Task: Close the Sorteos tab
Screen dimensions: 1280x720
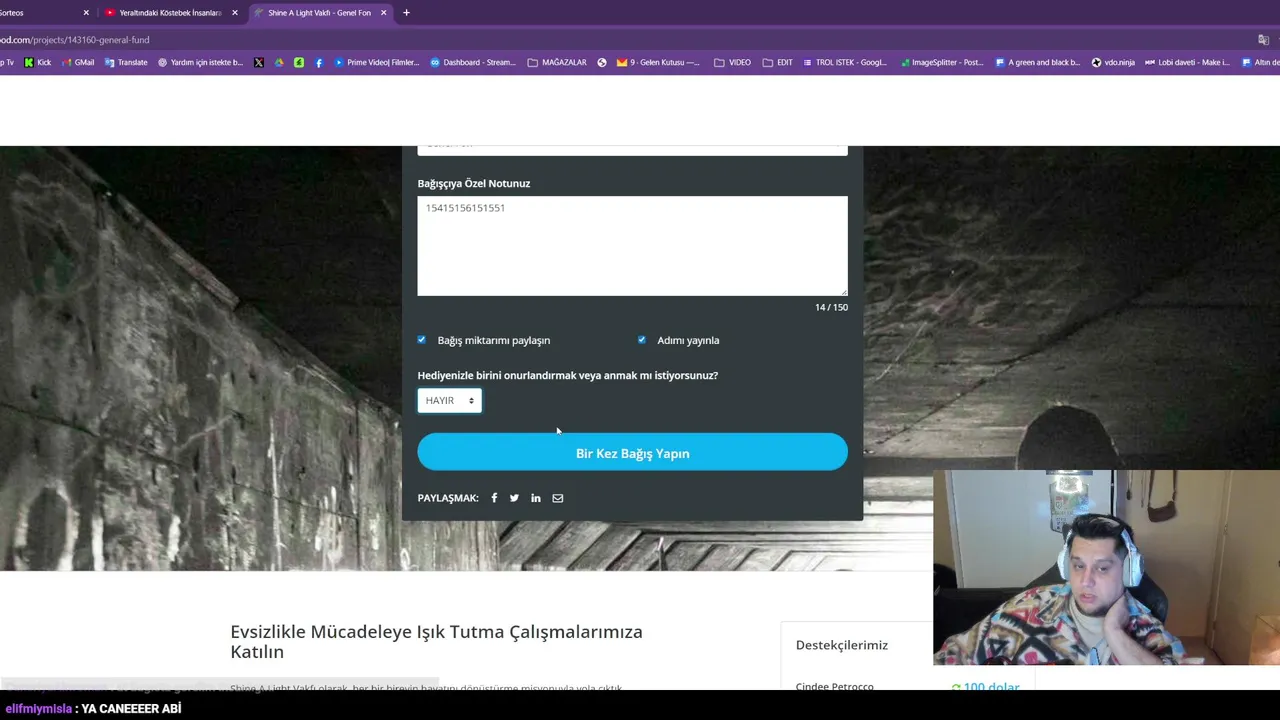Action: pyautogui.click(x=86, y=13)
